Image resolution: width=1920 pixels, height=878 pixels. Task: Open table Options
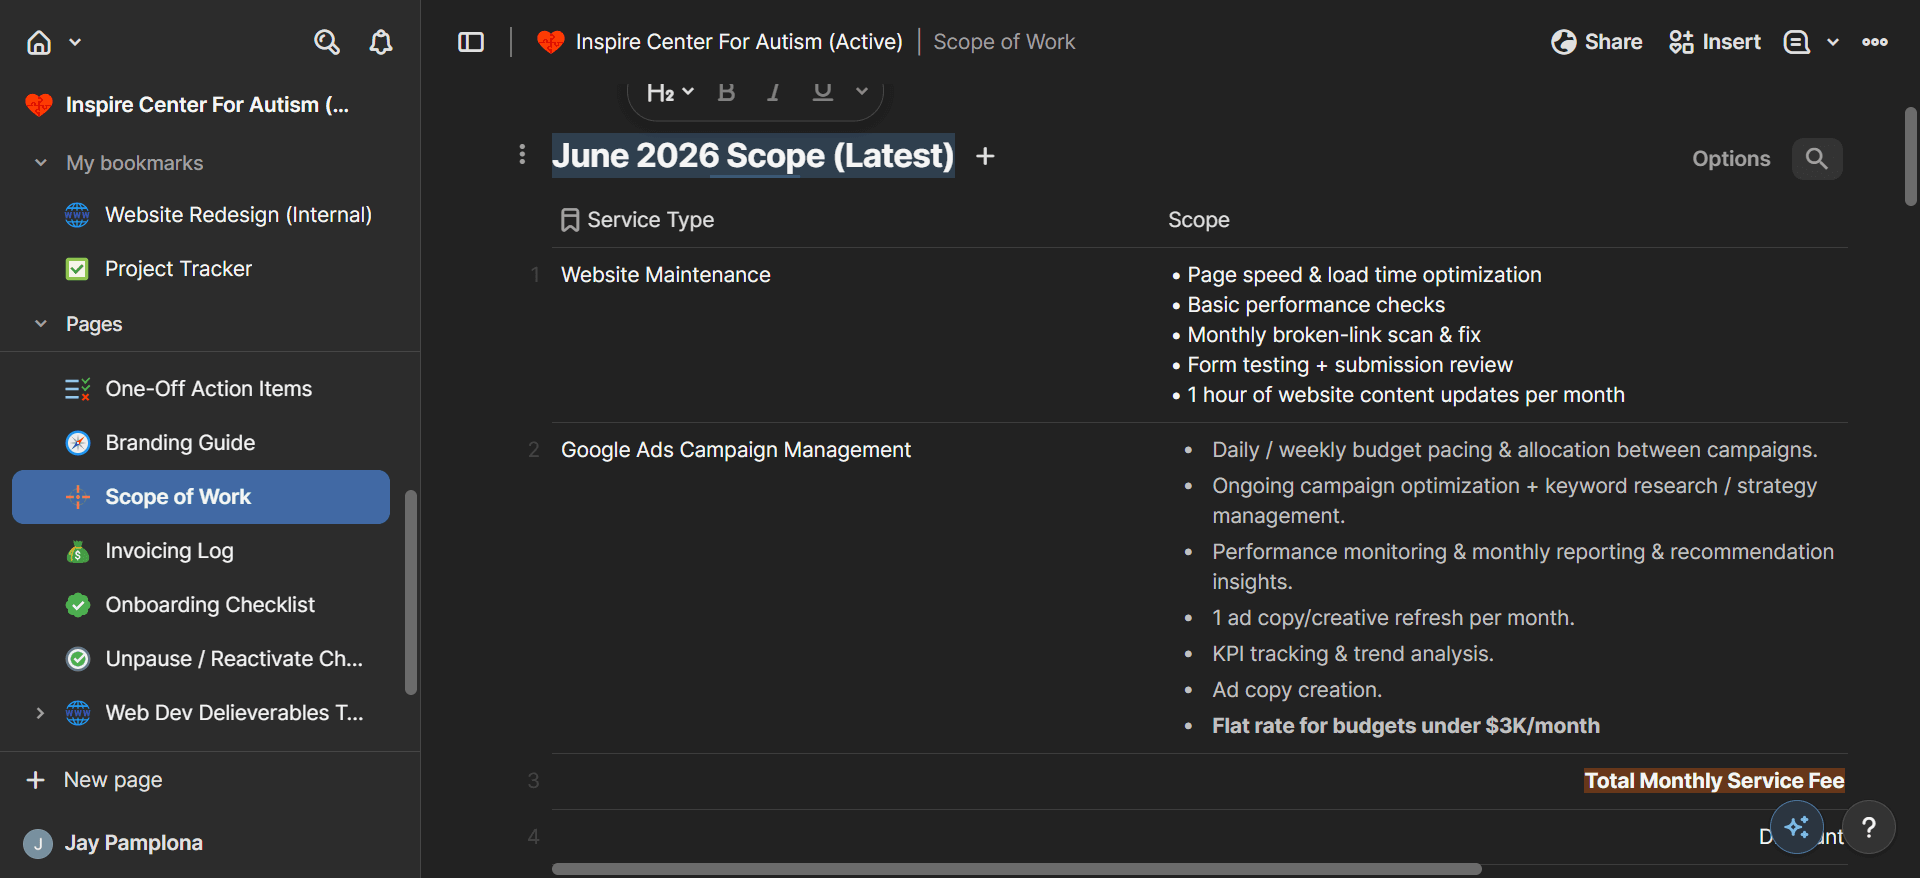click(1731, 158)
